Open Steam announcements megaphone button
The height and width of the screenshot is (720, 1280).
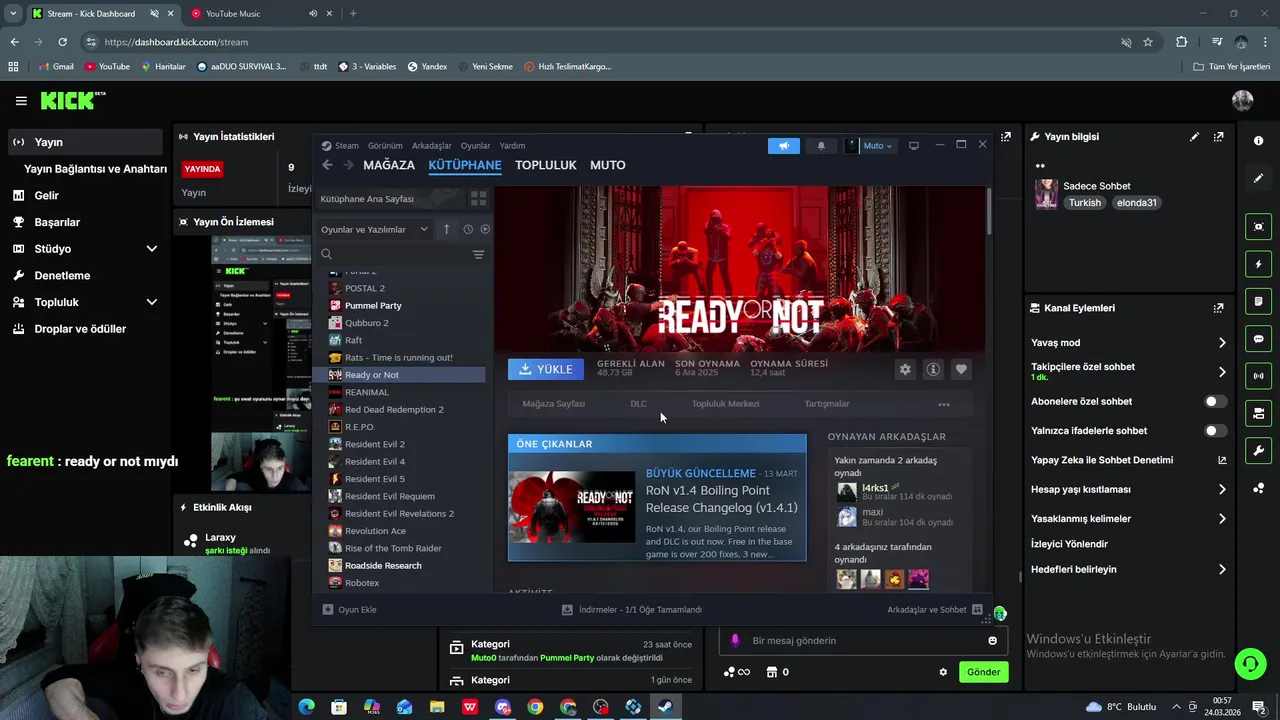tap(784, 146)
